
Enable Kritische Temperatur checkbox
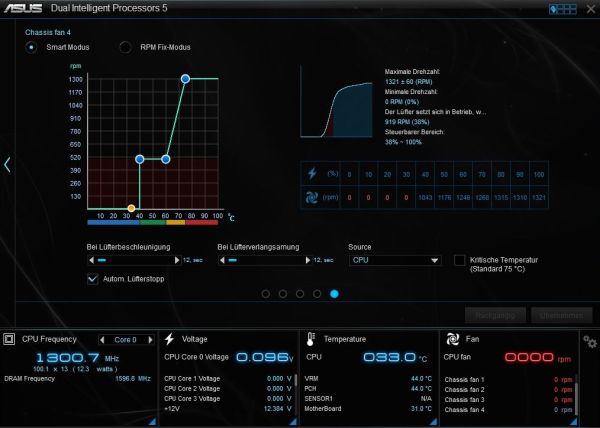click(x=459, y=260)
